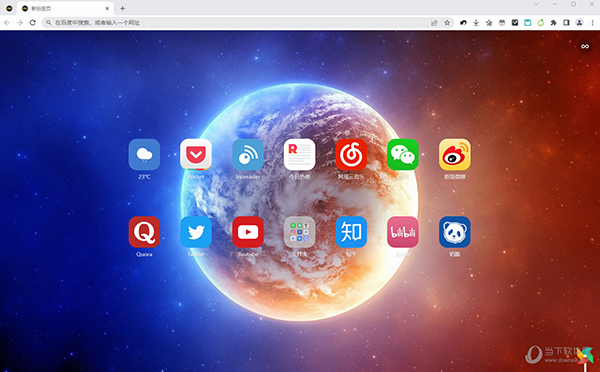Open the browser three-dot menu
Viewport: 600px width, 372px height.
pyautogui.click(x=592, y=23)
